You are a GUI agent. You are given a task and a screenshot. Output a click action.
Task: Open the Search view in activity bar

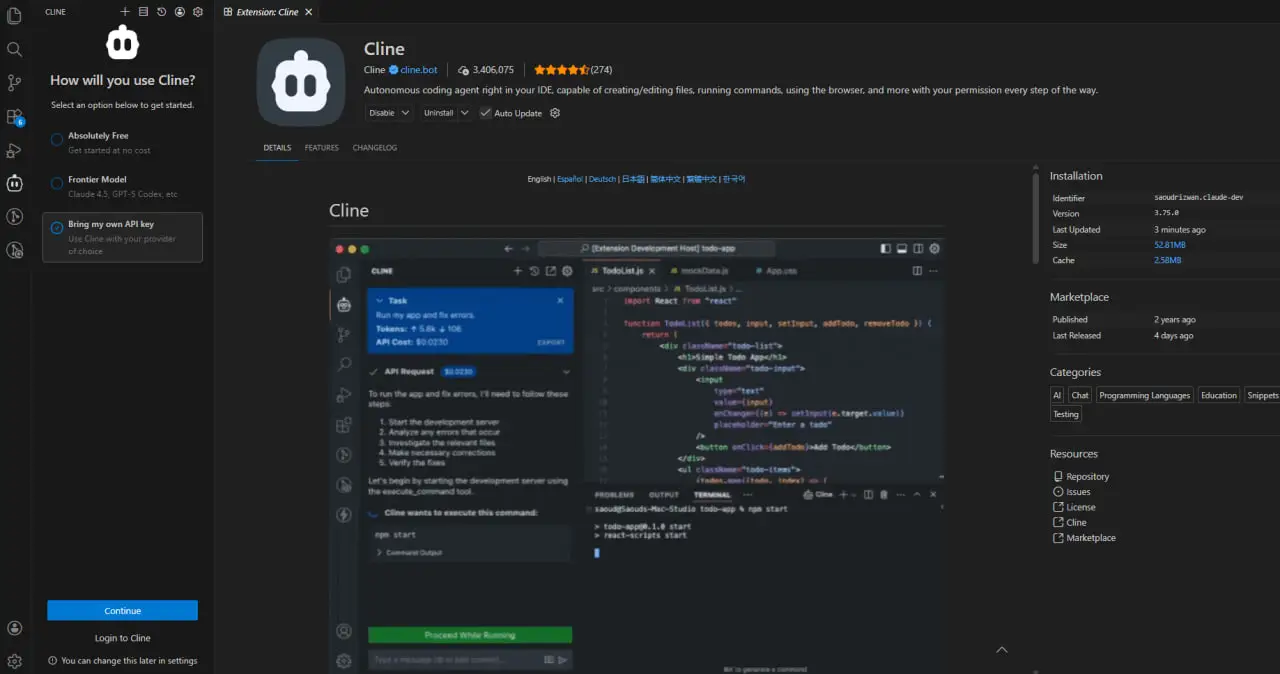click(x=14, y=49)
